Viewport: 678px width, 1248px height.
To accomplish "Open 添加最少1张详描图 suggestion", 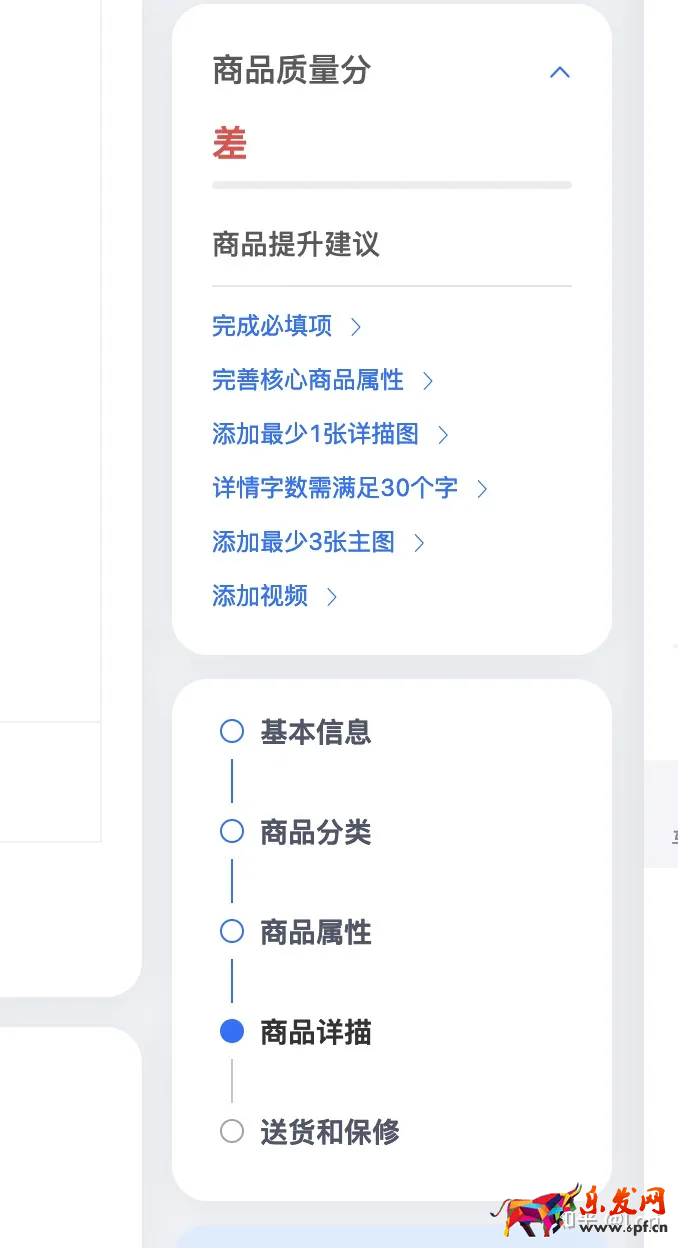I will (315, 434).
